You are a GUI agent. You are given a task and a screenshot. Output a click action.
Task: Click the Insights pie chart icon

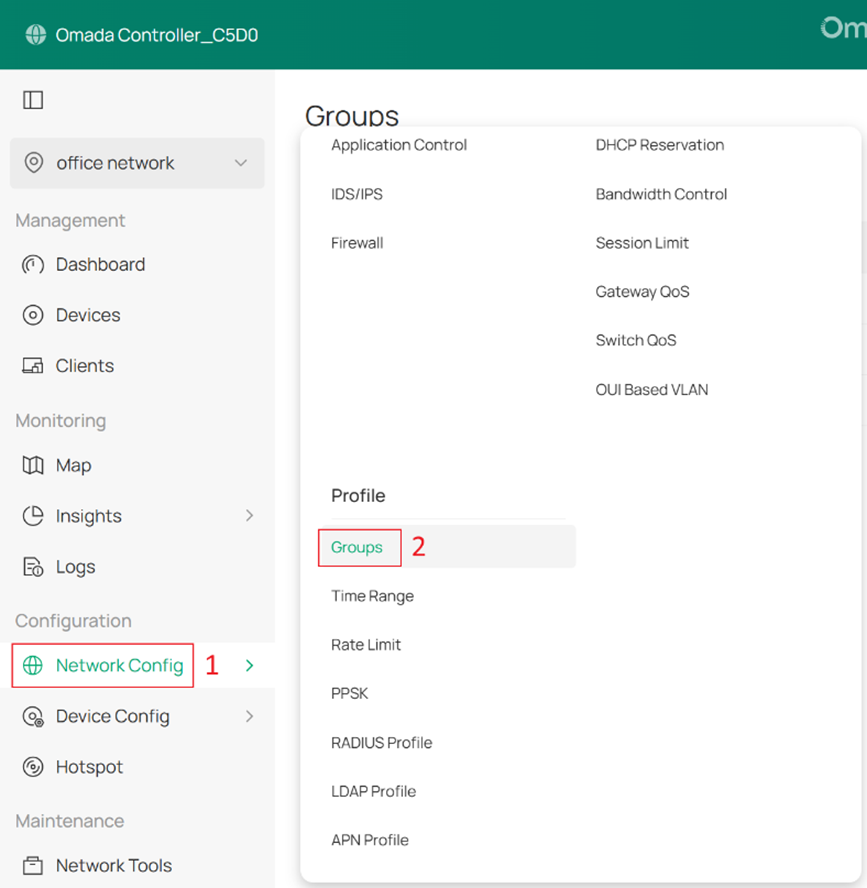[33, 516]
